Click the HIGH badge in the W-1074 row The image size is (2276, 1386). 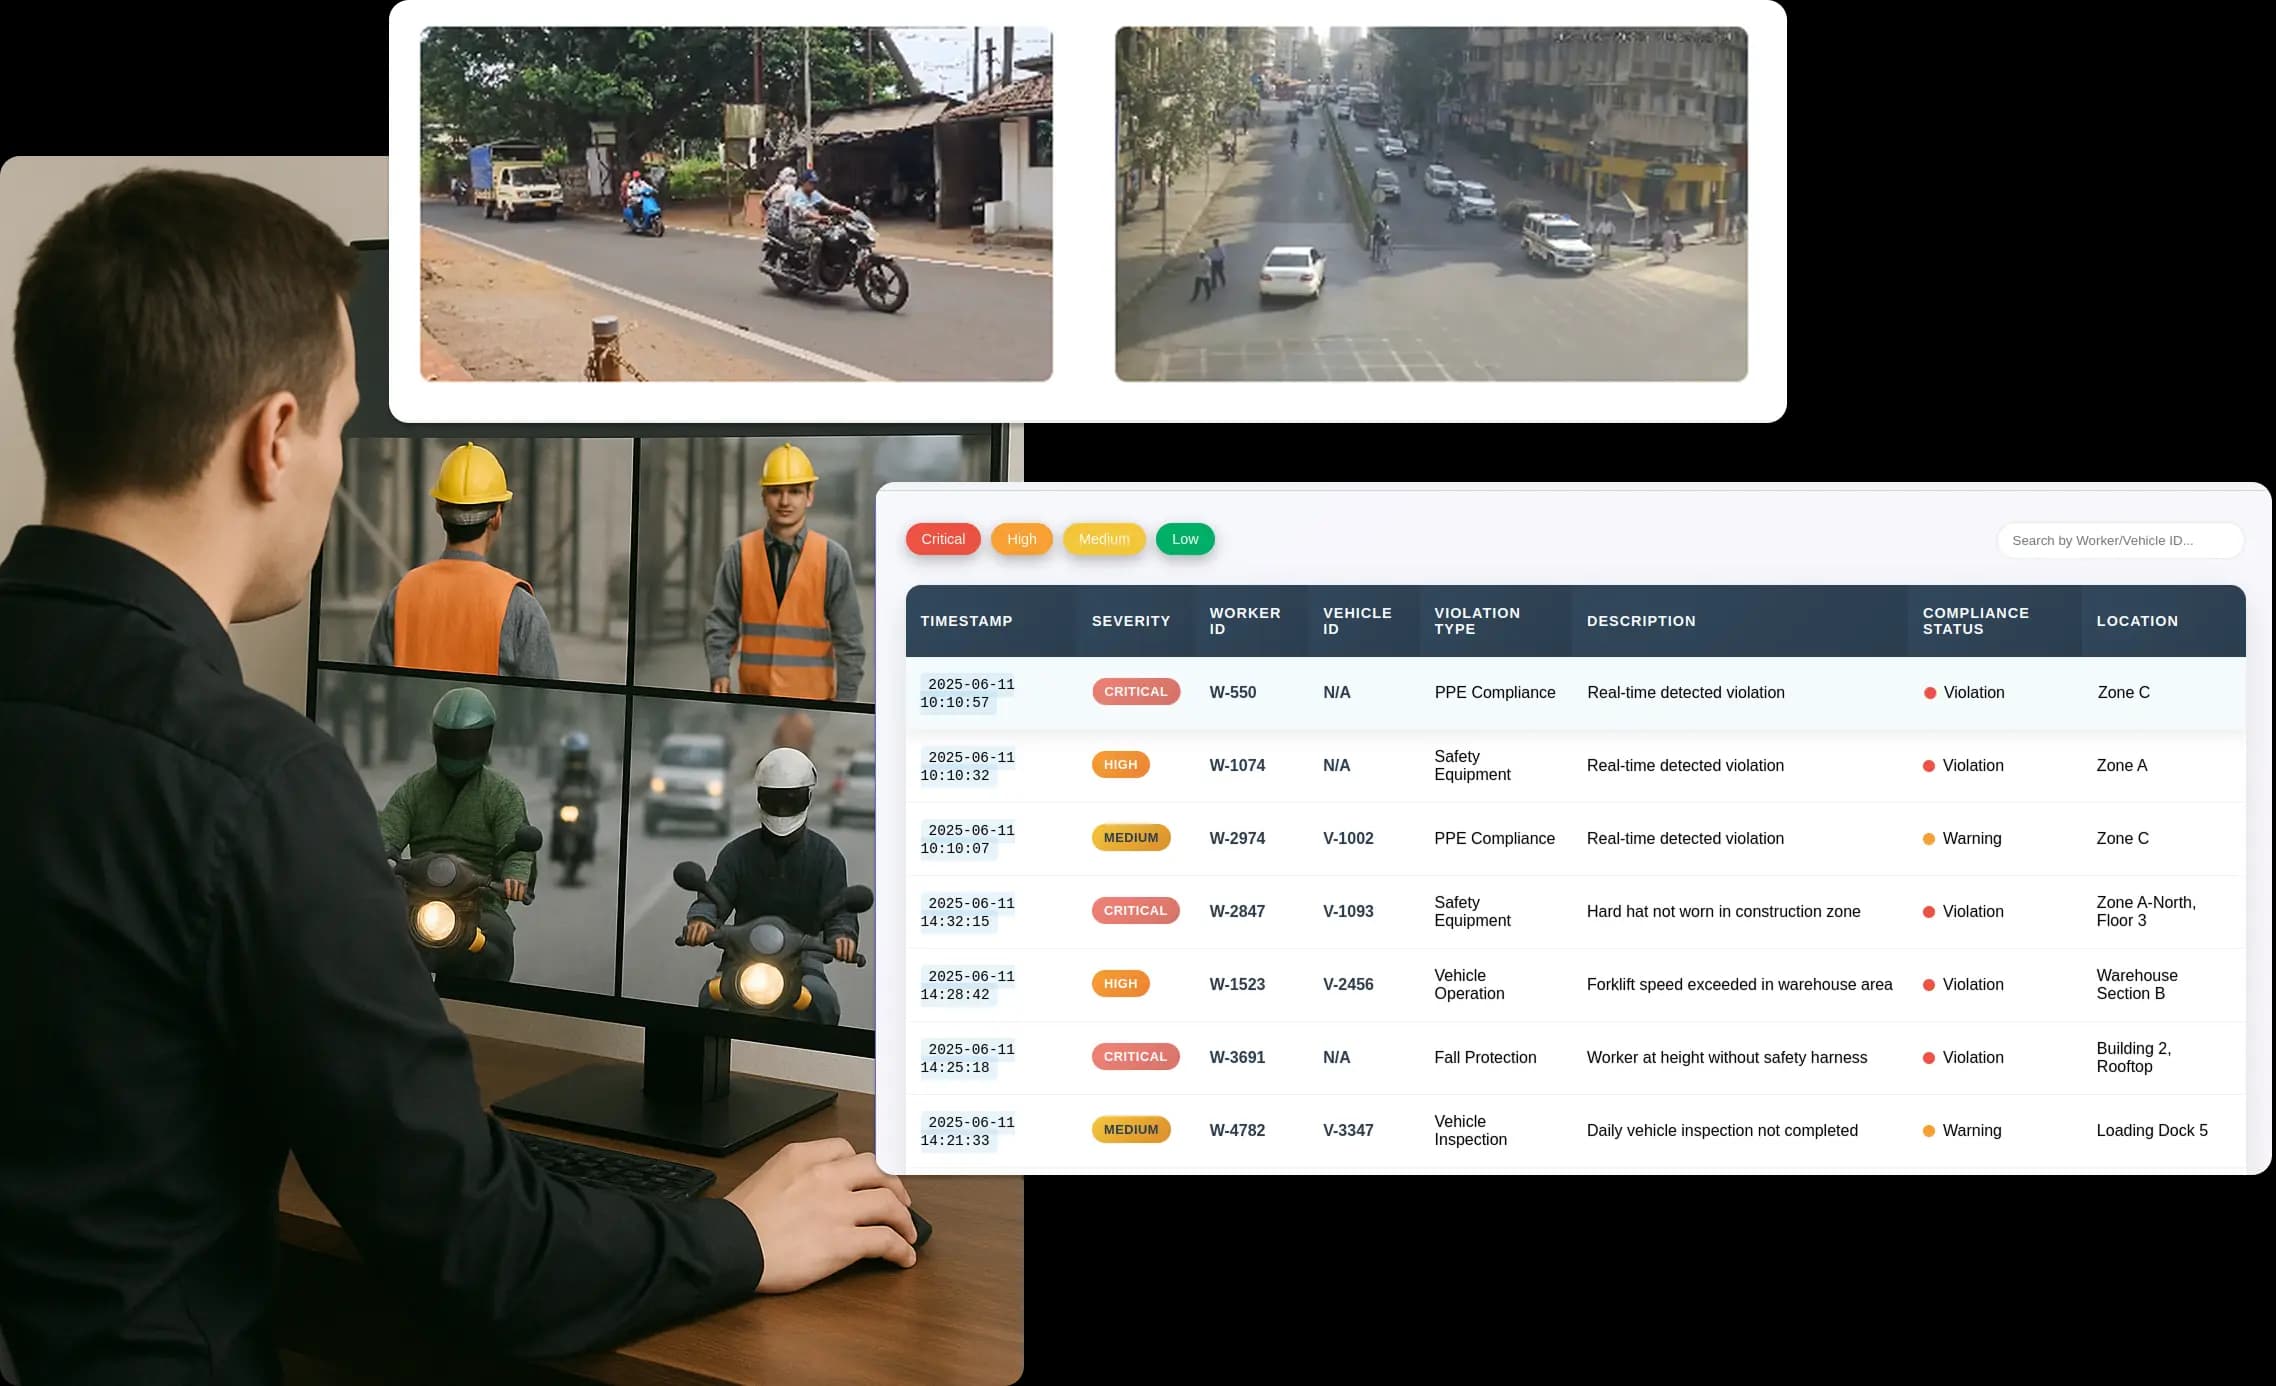1120,764
